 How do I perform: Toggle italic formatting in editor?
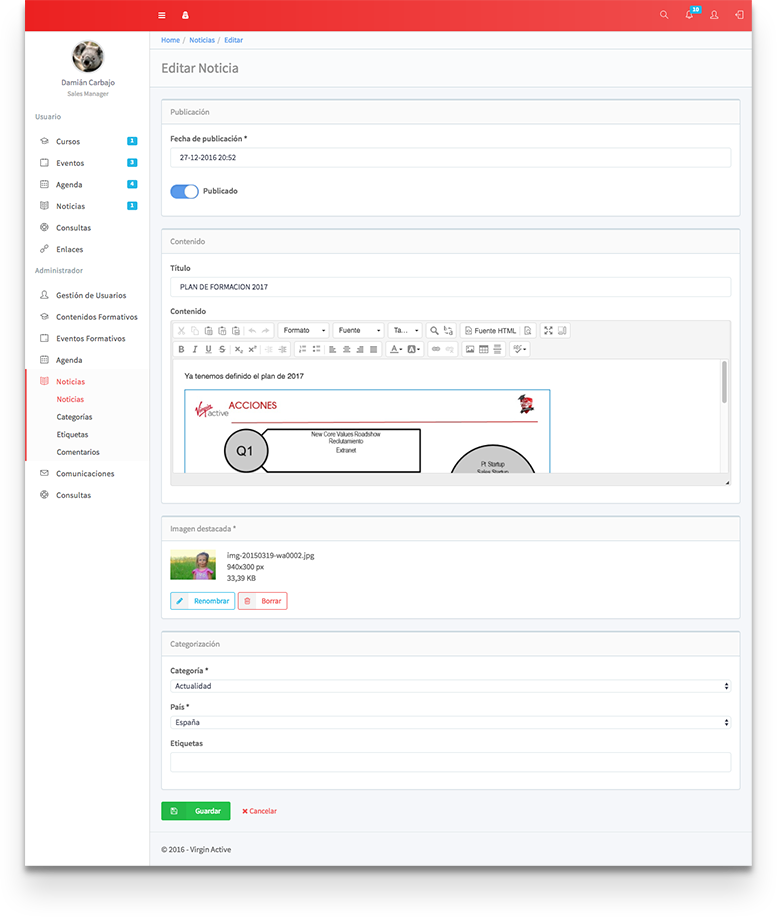tap(195, 349)
